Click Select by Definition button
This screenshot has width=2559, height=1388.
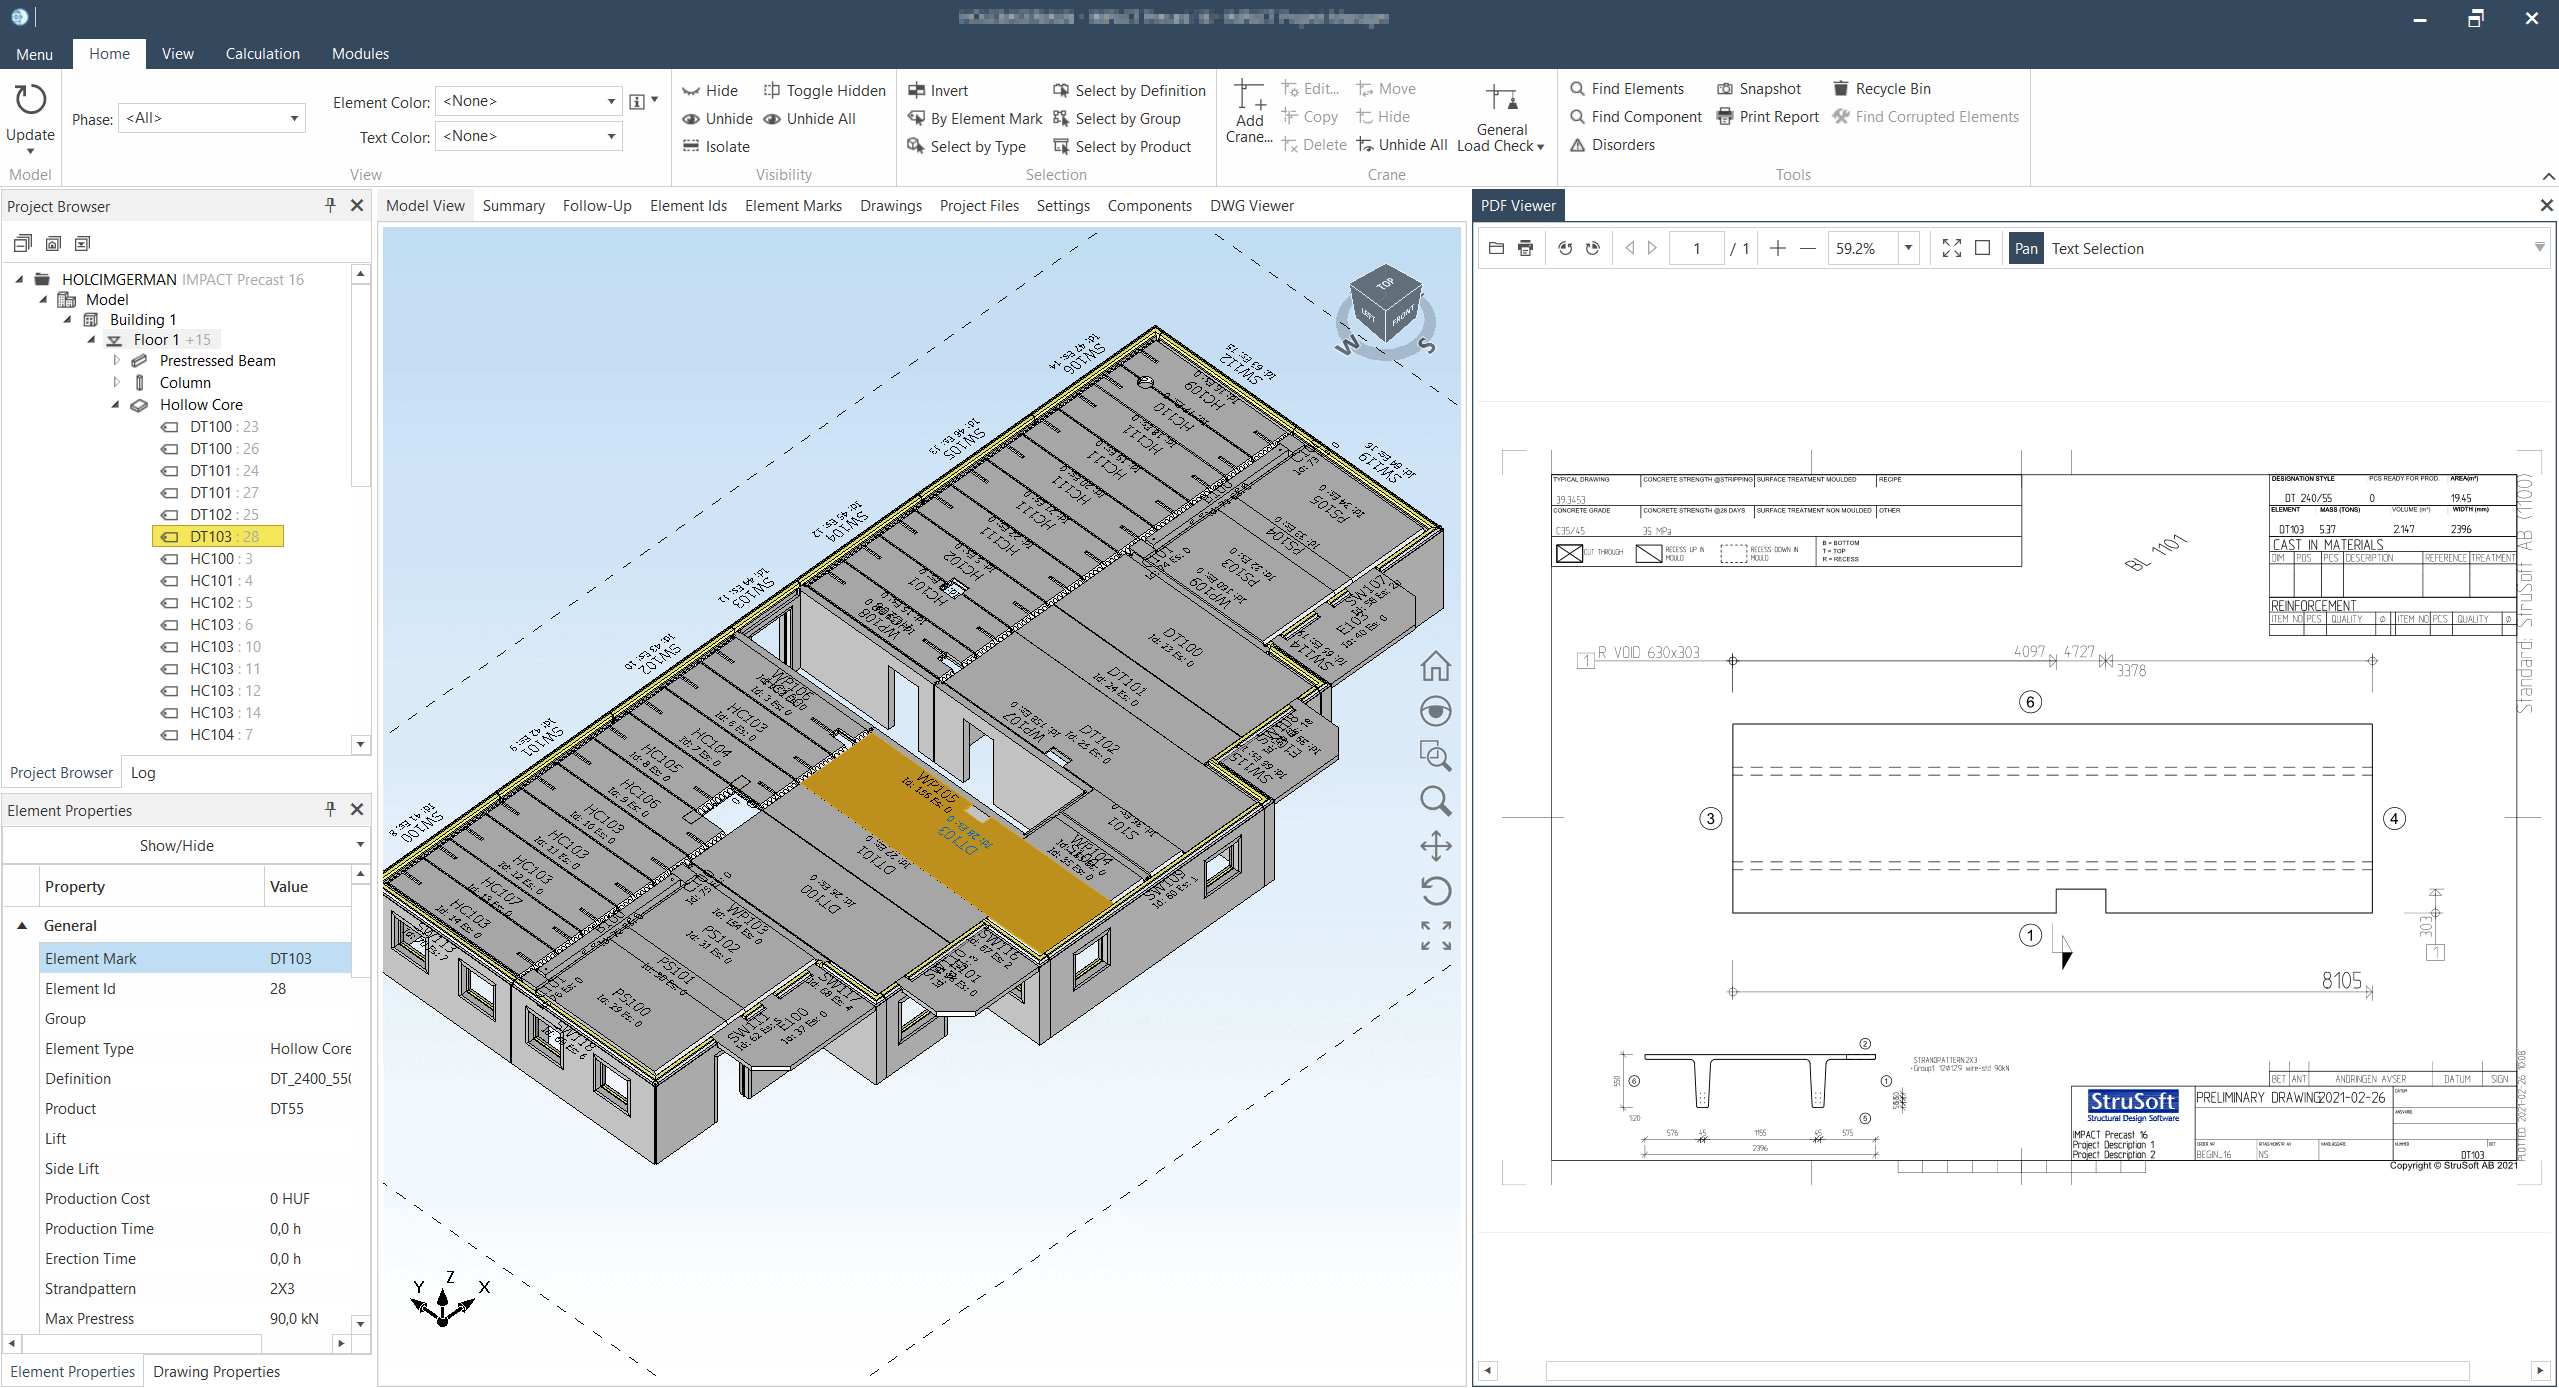(1129, 91)
